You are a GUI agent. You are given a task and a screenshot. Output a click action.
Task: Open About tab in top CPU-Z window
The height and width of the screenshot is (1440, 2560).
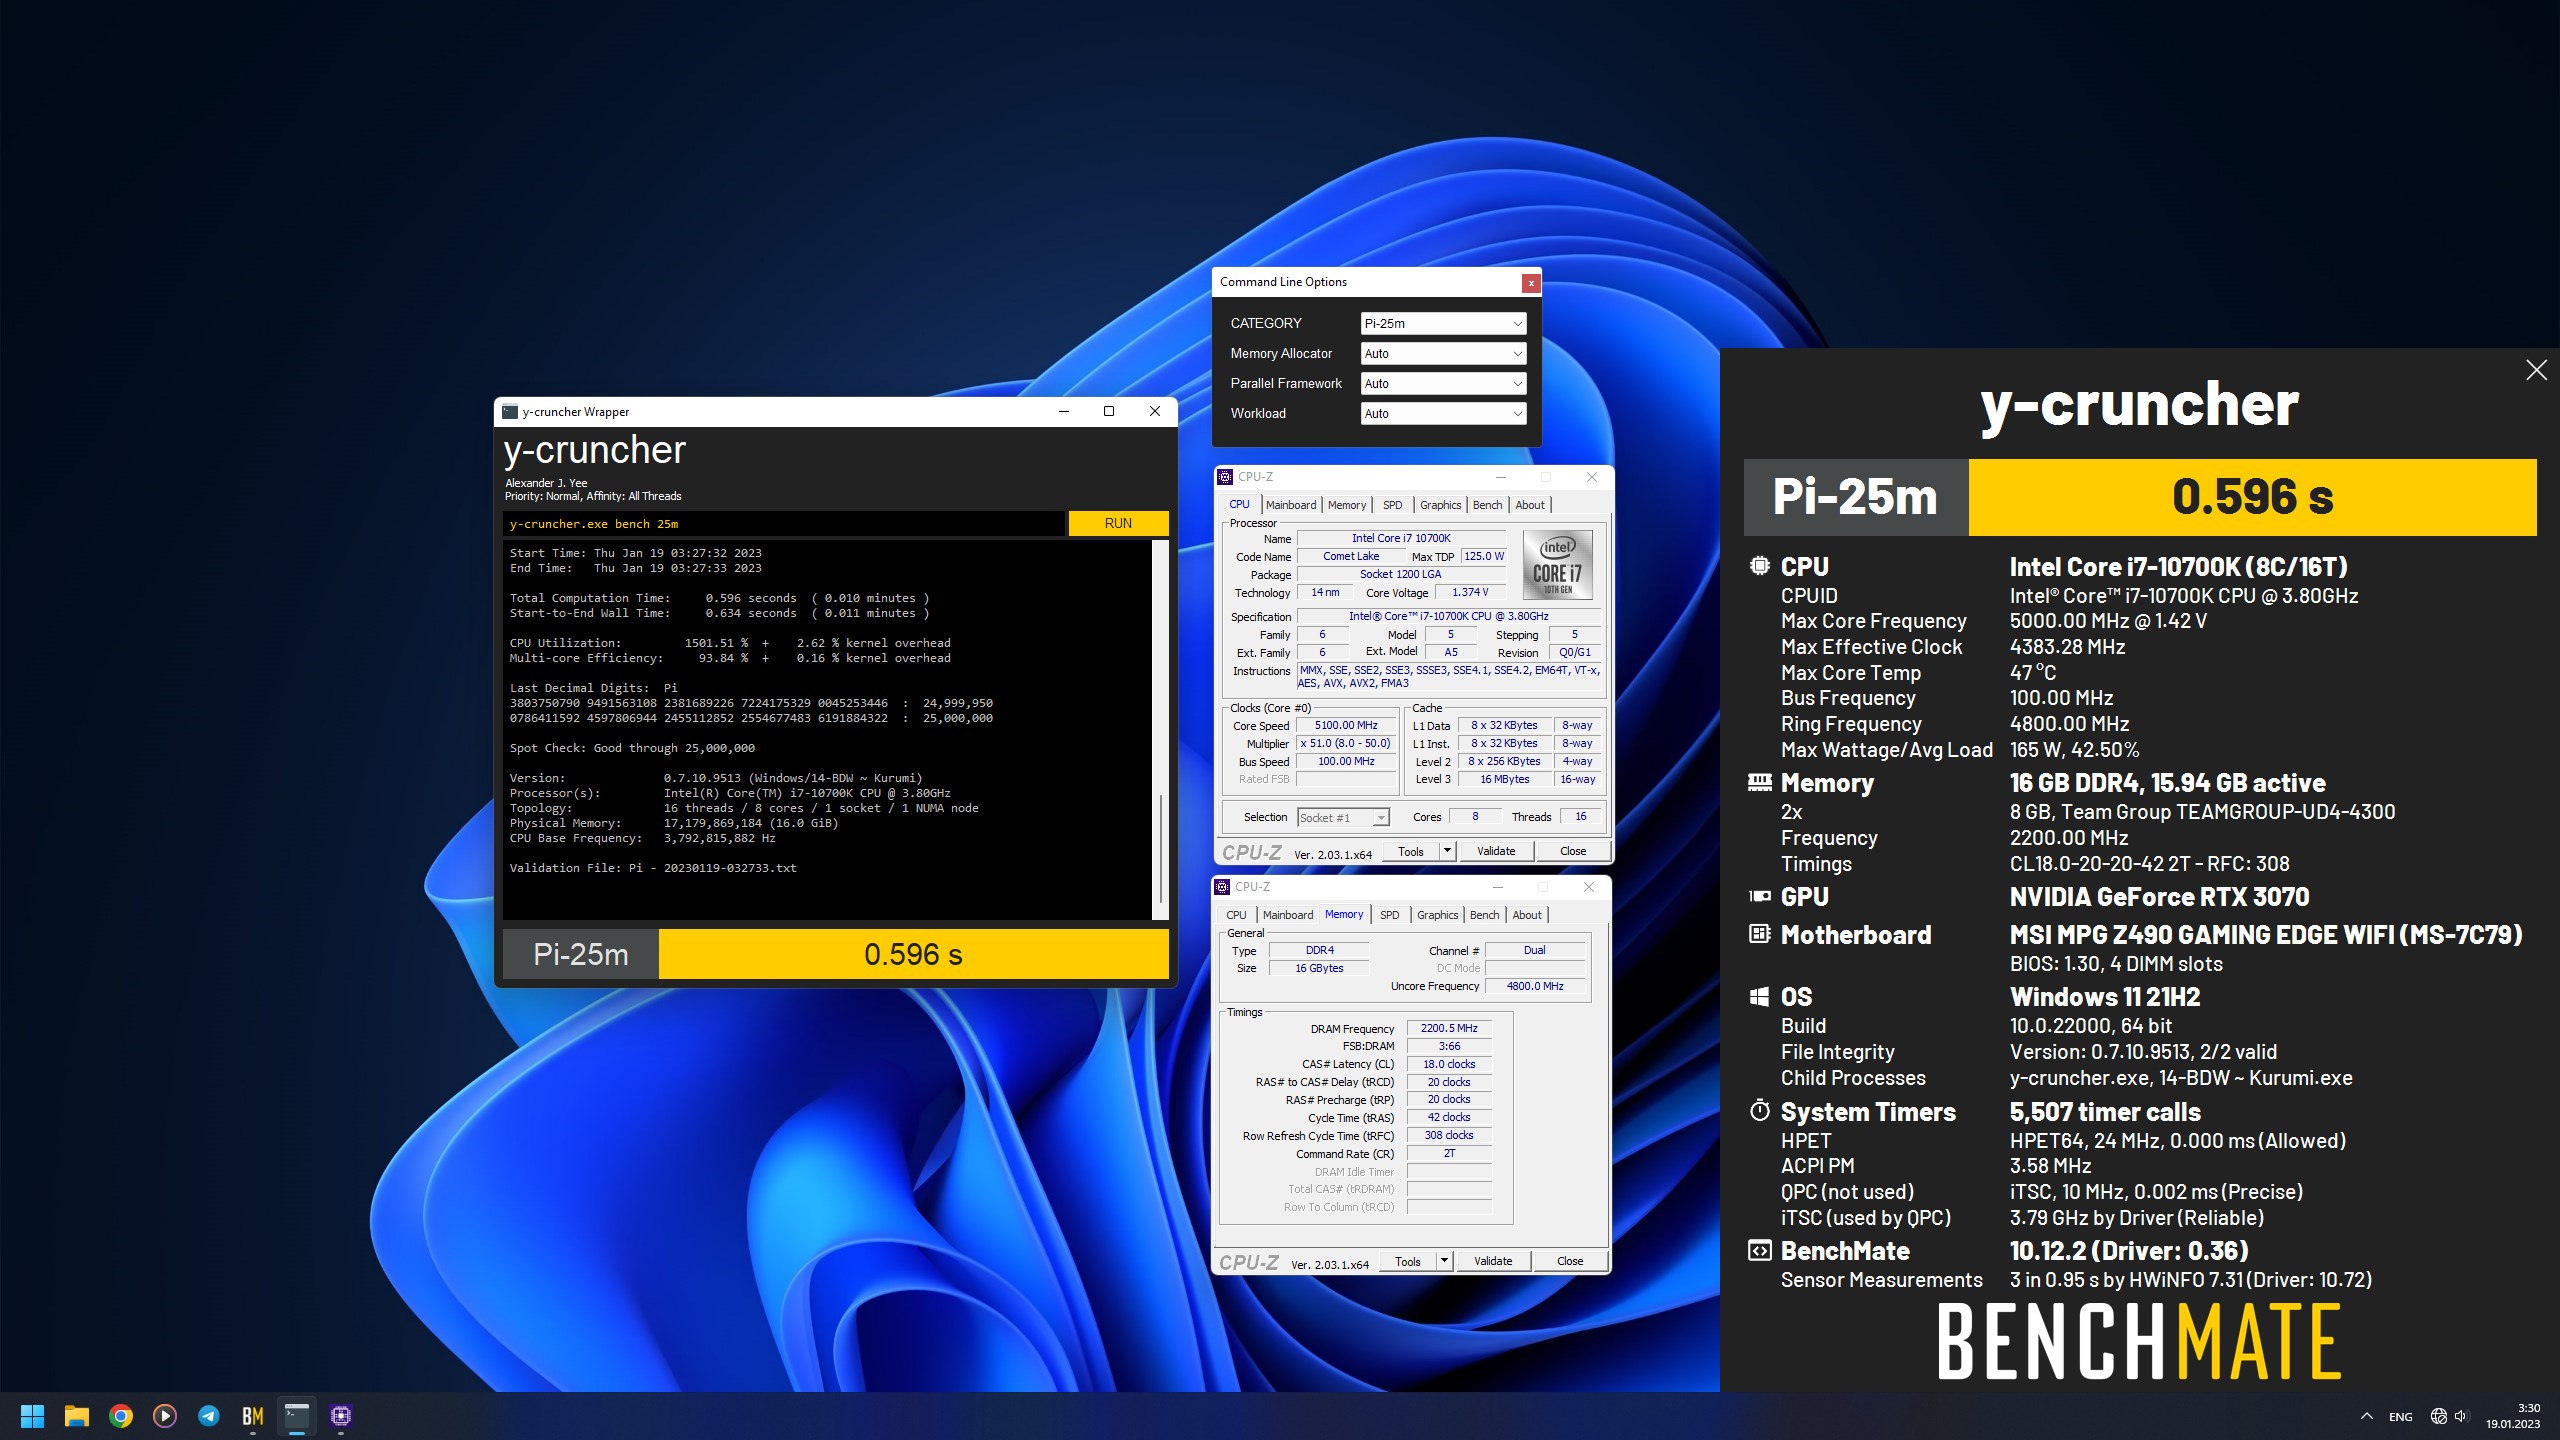click(x=1530, y=505)
